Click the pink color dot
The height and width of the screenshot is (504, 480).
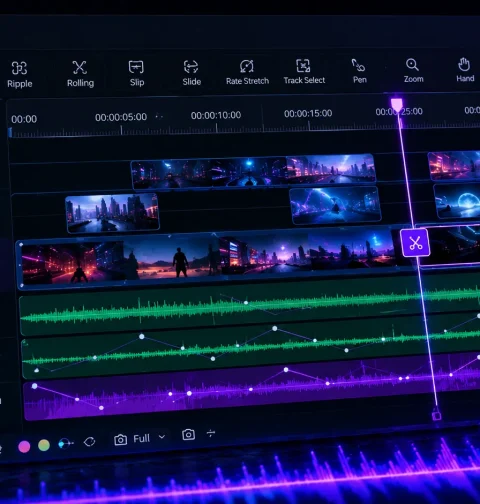(24, 446)
